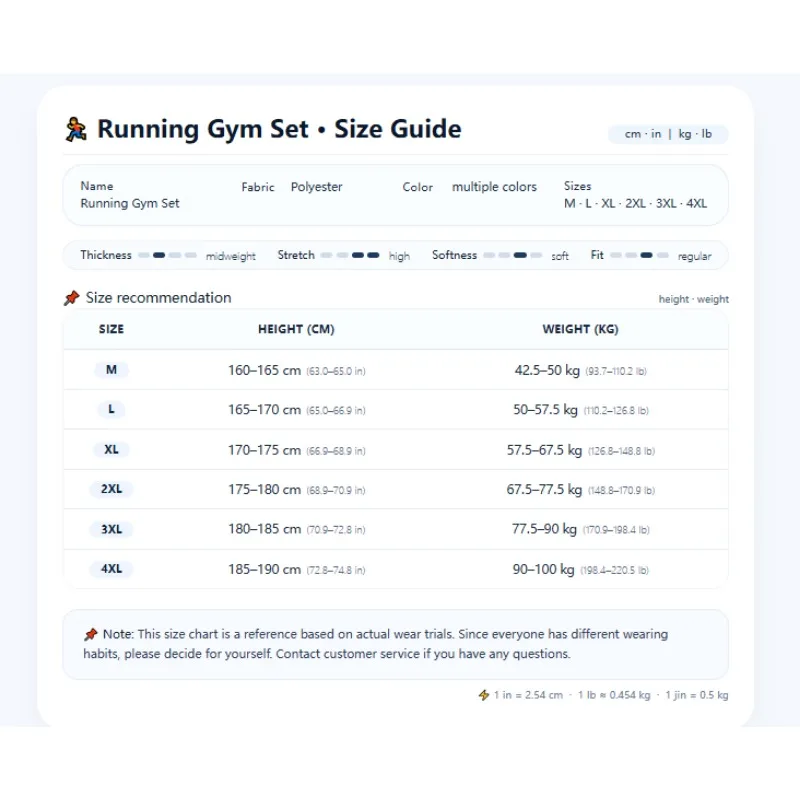Click the 185–190 cm height cell

(296, 569)
